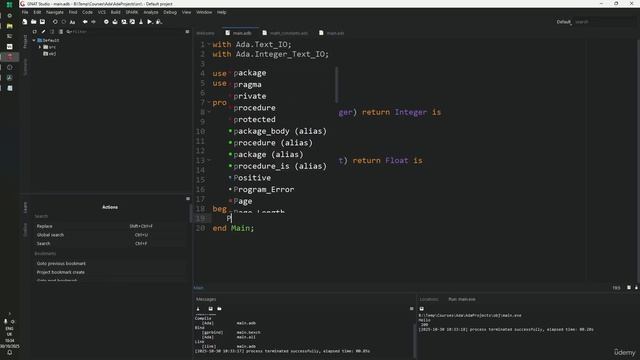Click the flask test icon in toolbar
This screenshot has width=640, height=360.
point(141,22)
